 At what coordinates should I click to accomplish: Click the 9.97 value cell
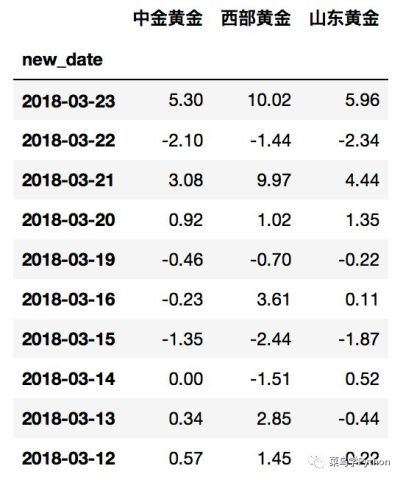pos(274,180)
